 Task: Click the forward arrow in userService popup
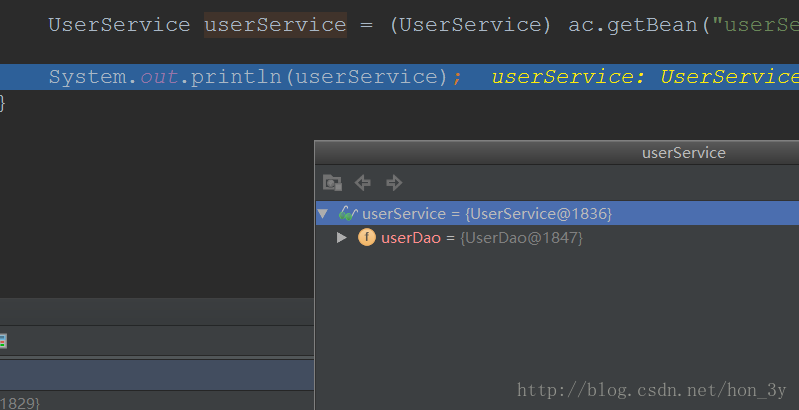(x=394, y=183)
